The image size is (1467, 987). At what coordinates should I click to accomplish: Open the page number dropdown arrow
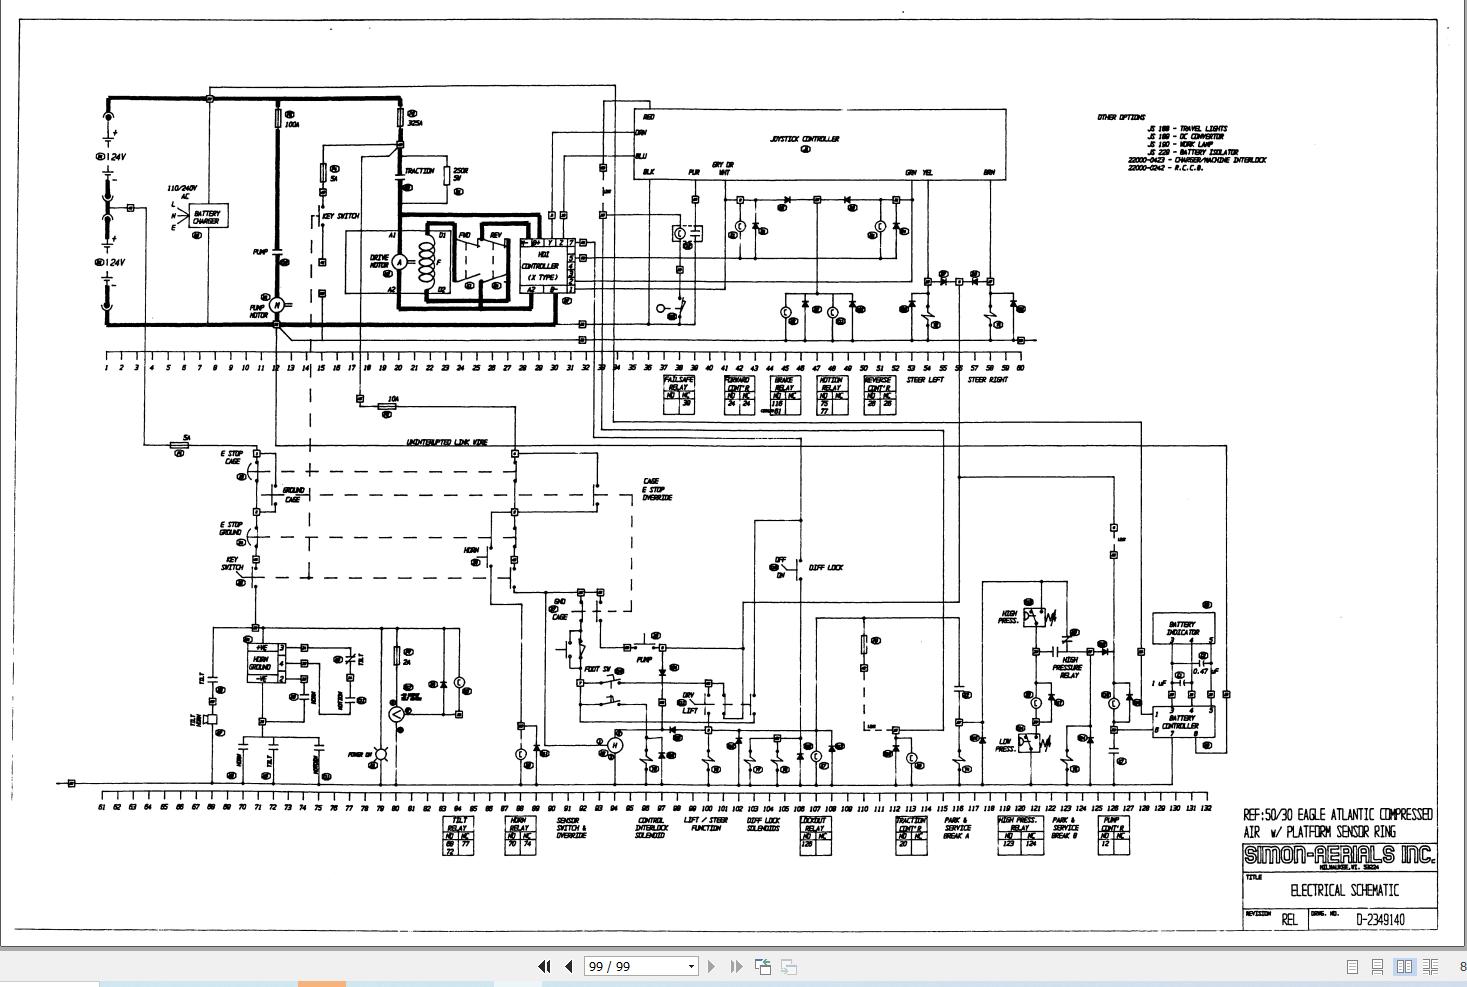click(x=690, y=966)
